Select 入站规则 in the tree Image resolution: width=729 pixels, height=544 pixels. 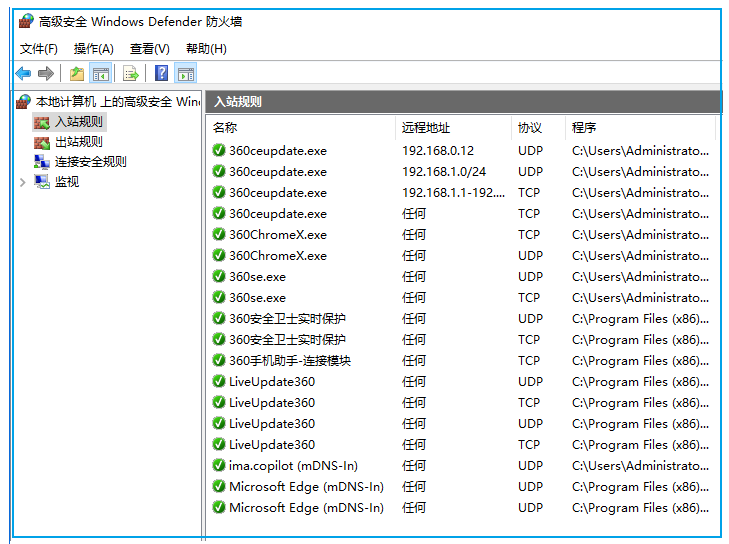[x=79, y=122]
